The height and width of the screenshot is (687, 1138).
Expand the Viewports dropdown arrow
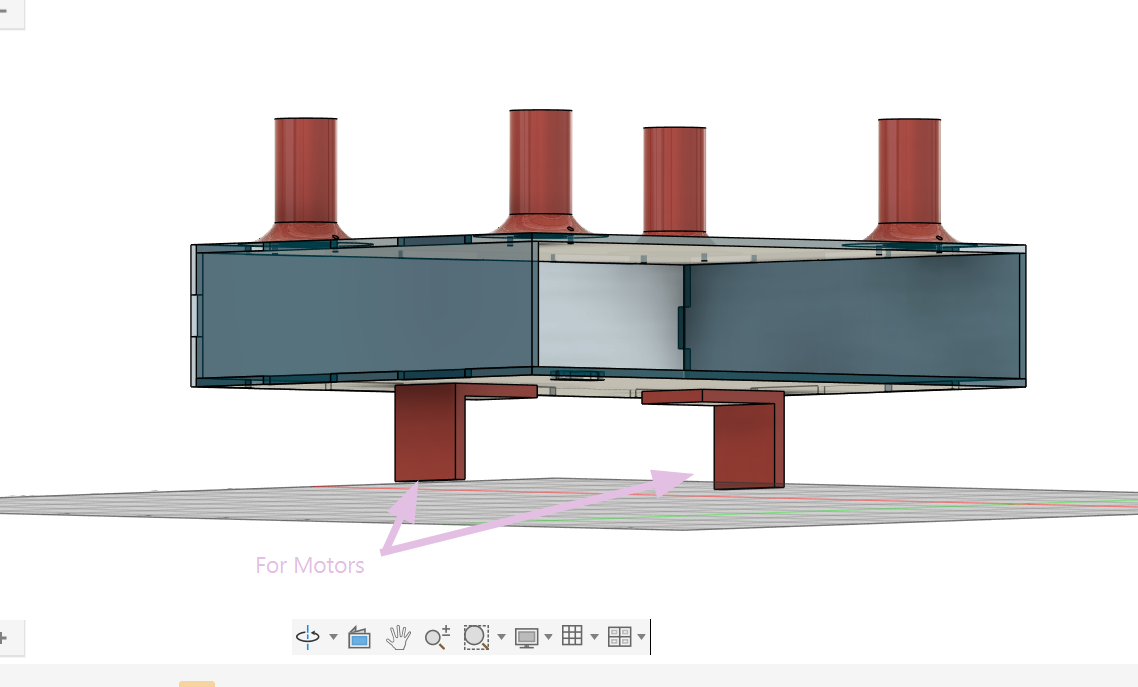[641, 637]
